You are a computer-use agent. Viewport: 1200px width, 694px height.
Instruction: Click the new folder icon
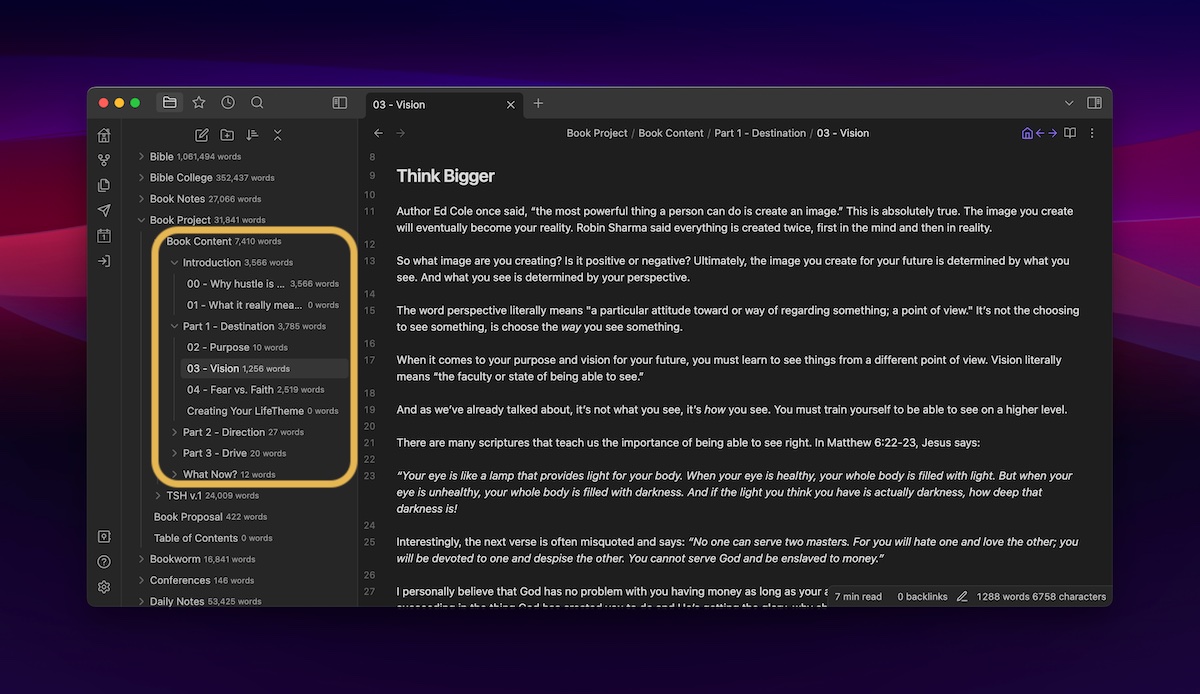point(227,135)
